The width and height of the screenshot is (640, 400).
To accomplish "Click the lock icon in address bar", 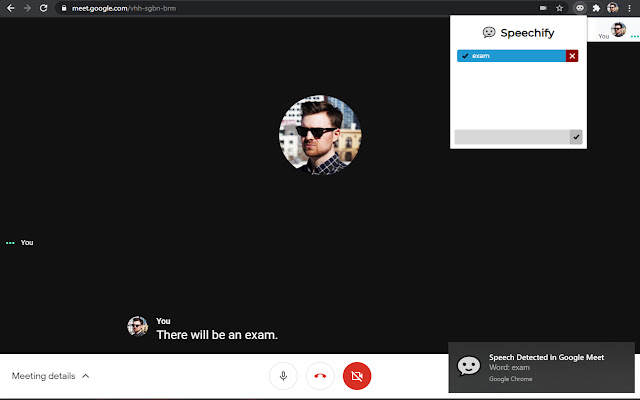I will (64, 8).
